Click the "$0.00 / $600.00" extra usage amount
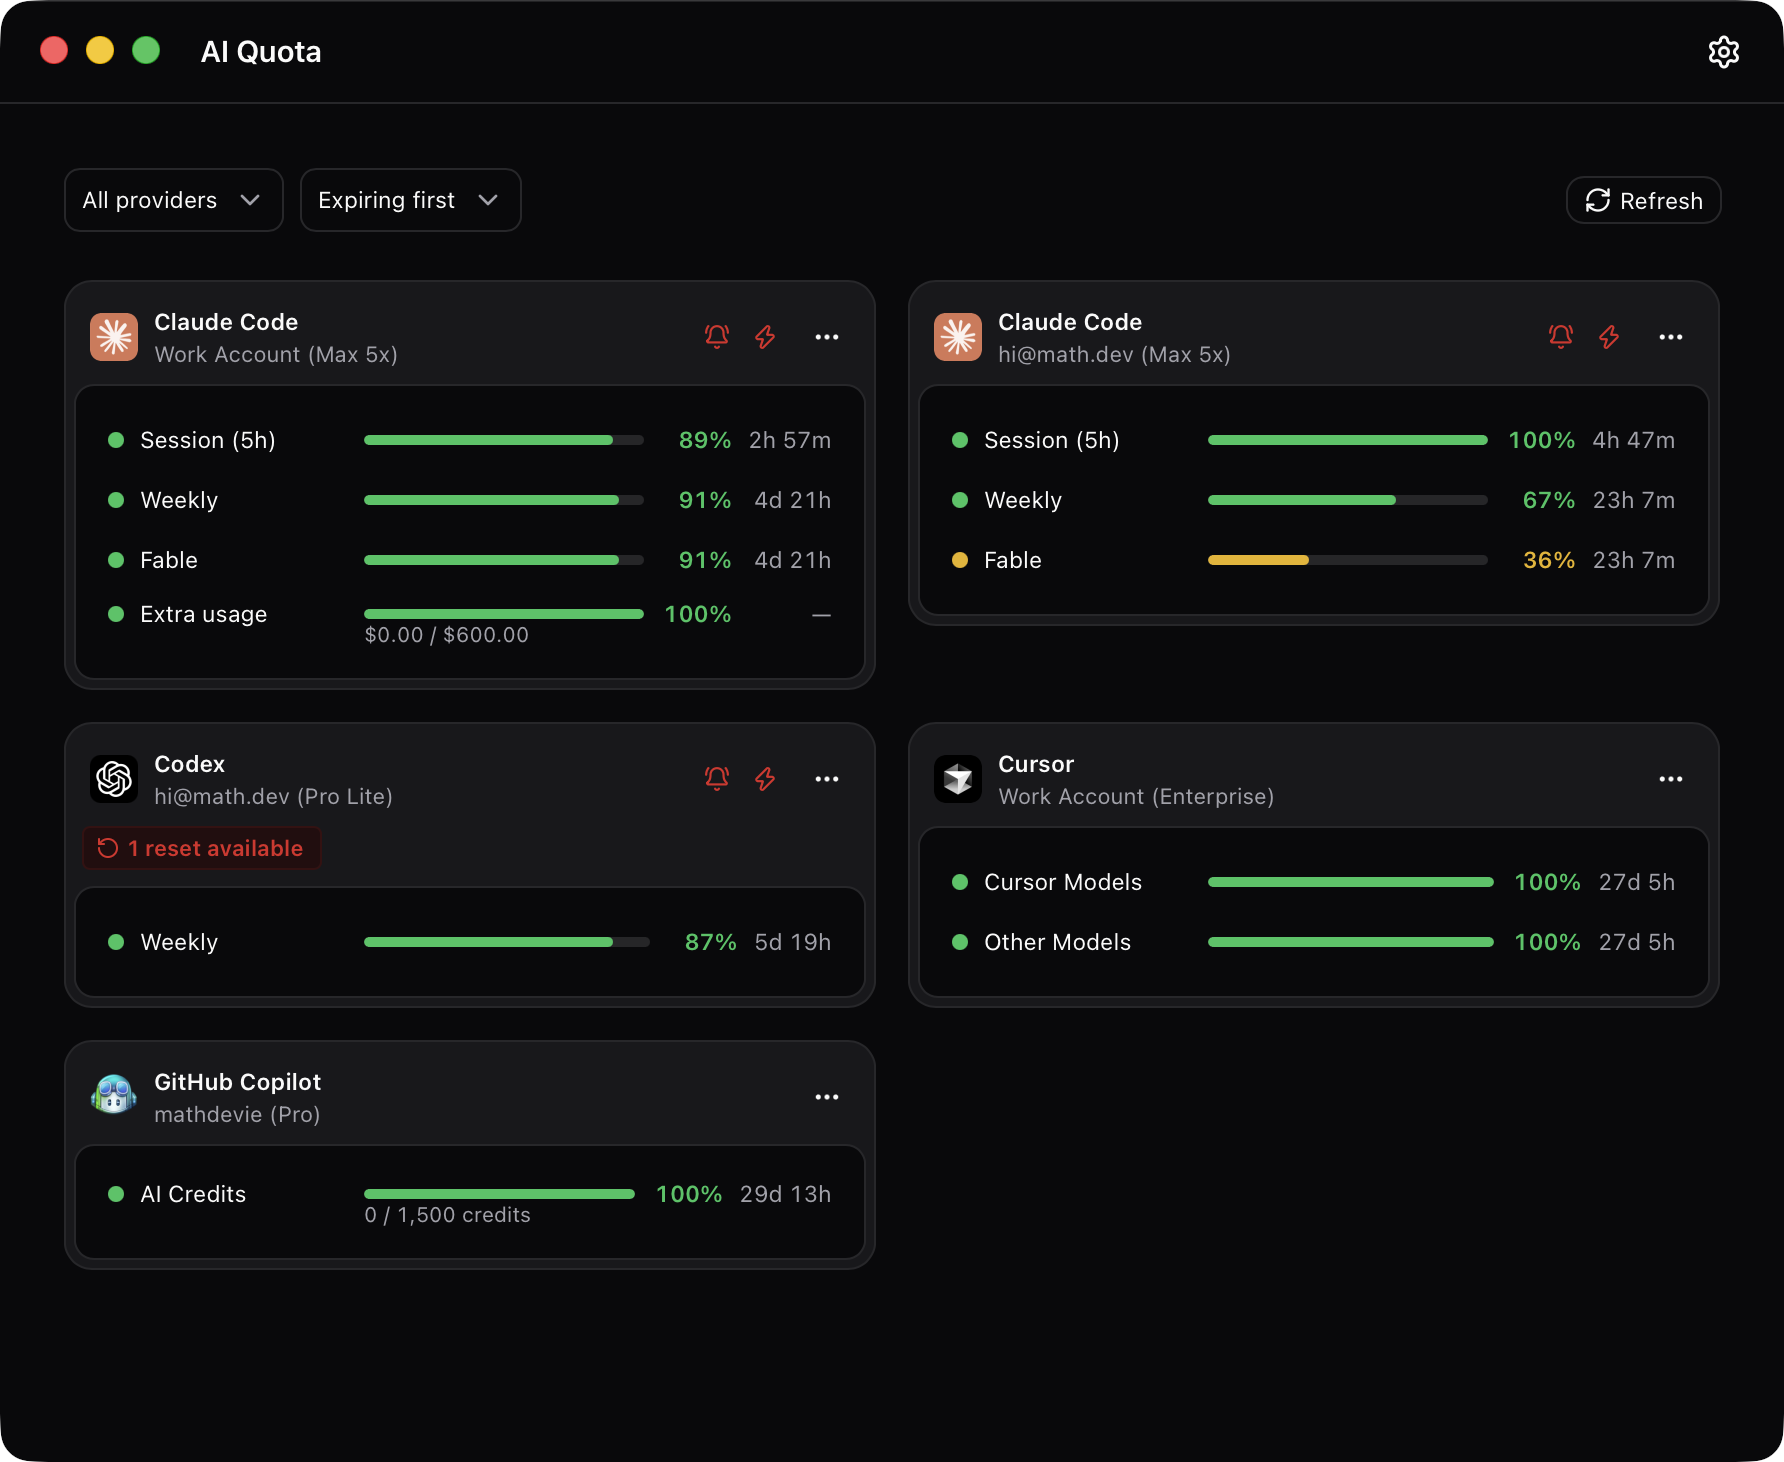Viewport: 1784px width, 1462px height. pos(446,635)
